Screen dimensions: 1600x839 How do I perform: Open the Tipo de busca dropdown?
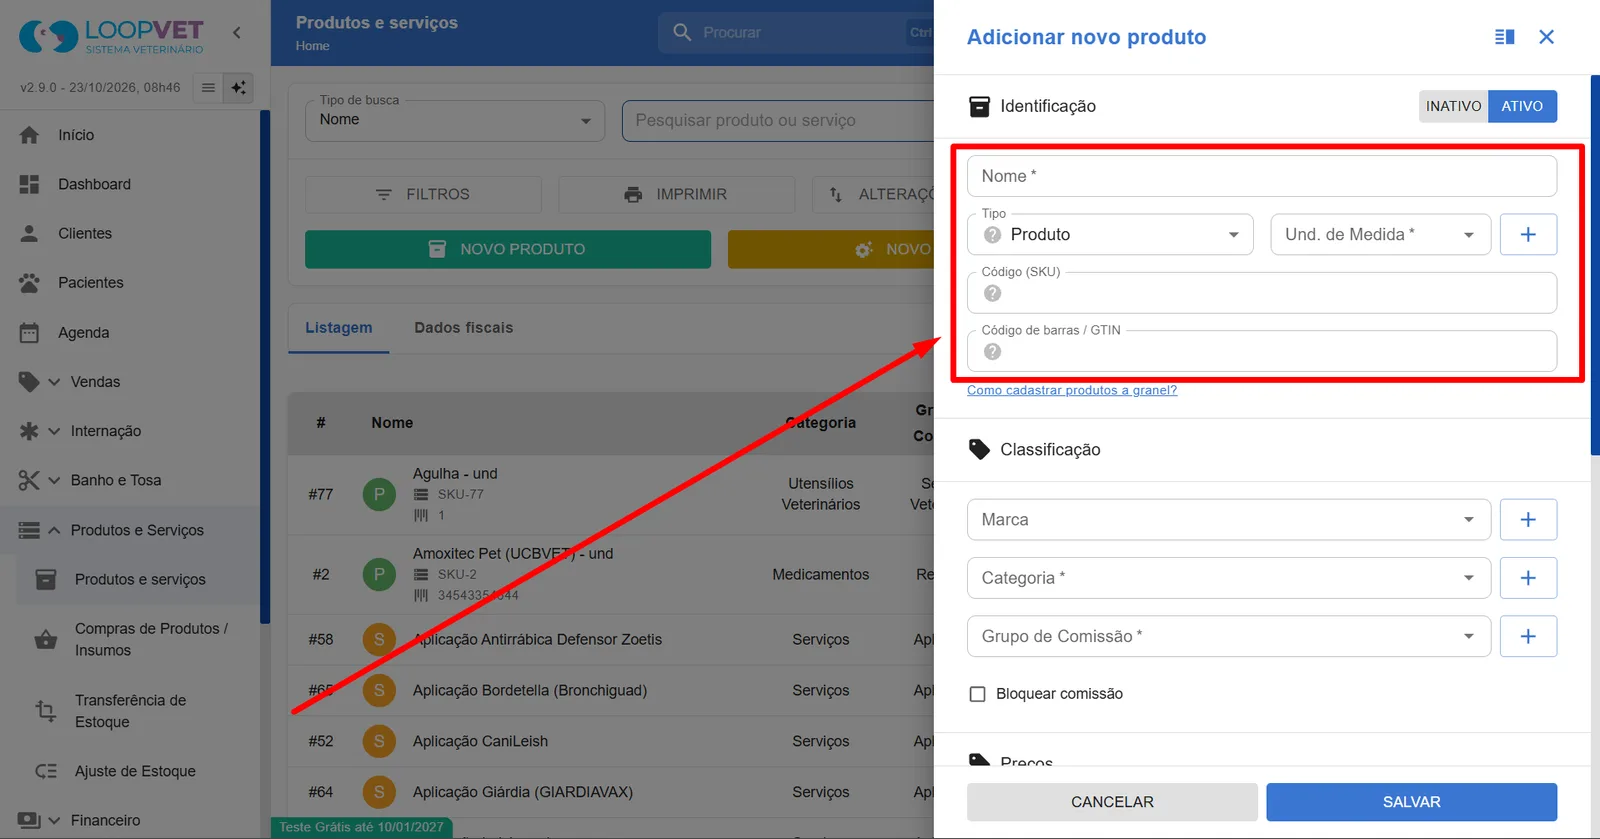(455, 120)
